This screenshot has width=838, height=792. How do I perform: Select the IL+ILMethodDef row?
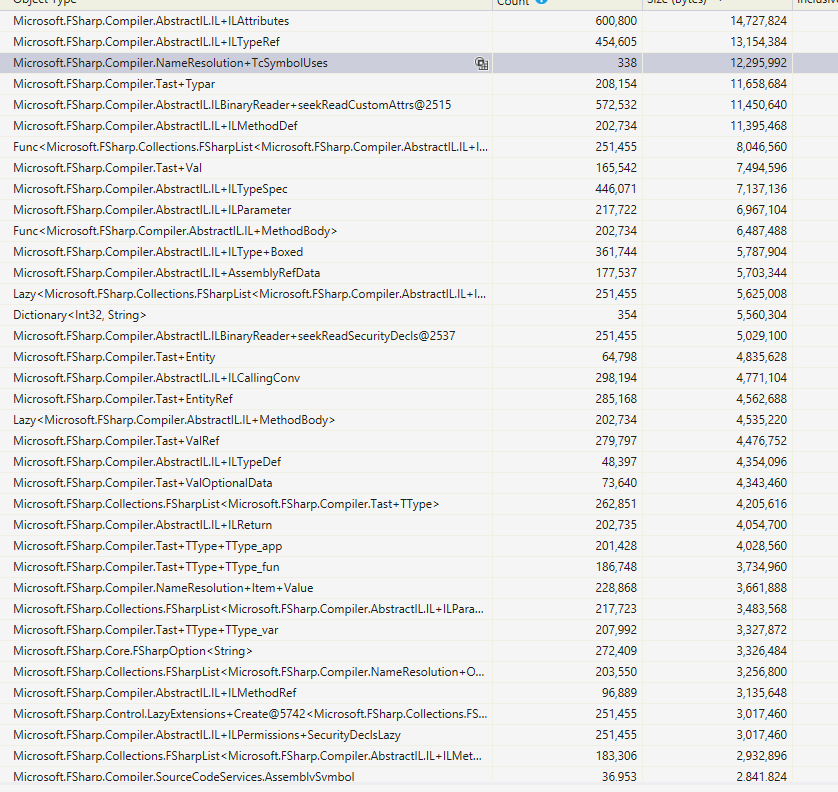pos(419,126)
